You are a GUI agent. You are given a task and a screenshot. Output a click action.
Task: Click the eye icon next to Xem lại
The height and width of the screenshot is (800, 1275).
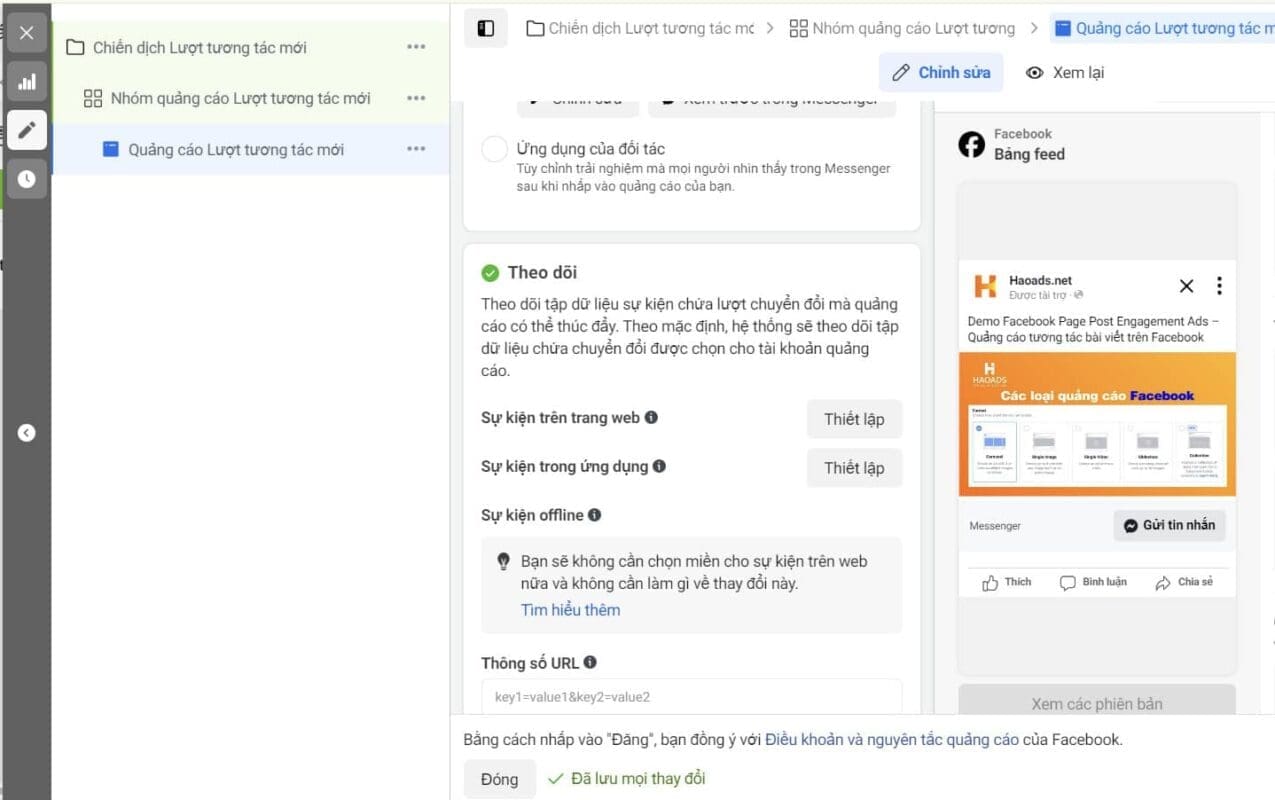[1035, 73]
